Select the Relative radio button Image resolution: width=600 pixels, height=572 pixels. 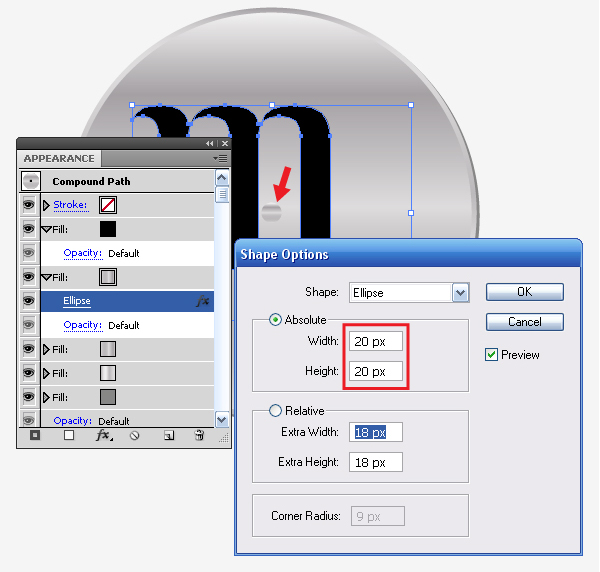(275, 411)
